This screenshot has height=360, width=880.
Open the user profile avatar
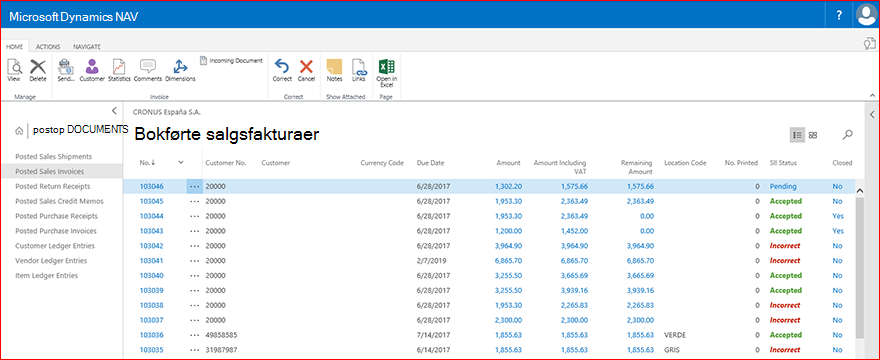[866, 16]
